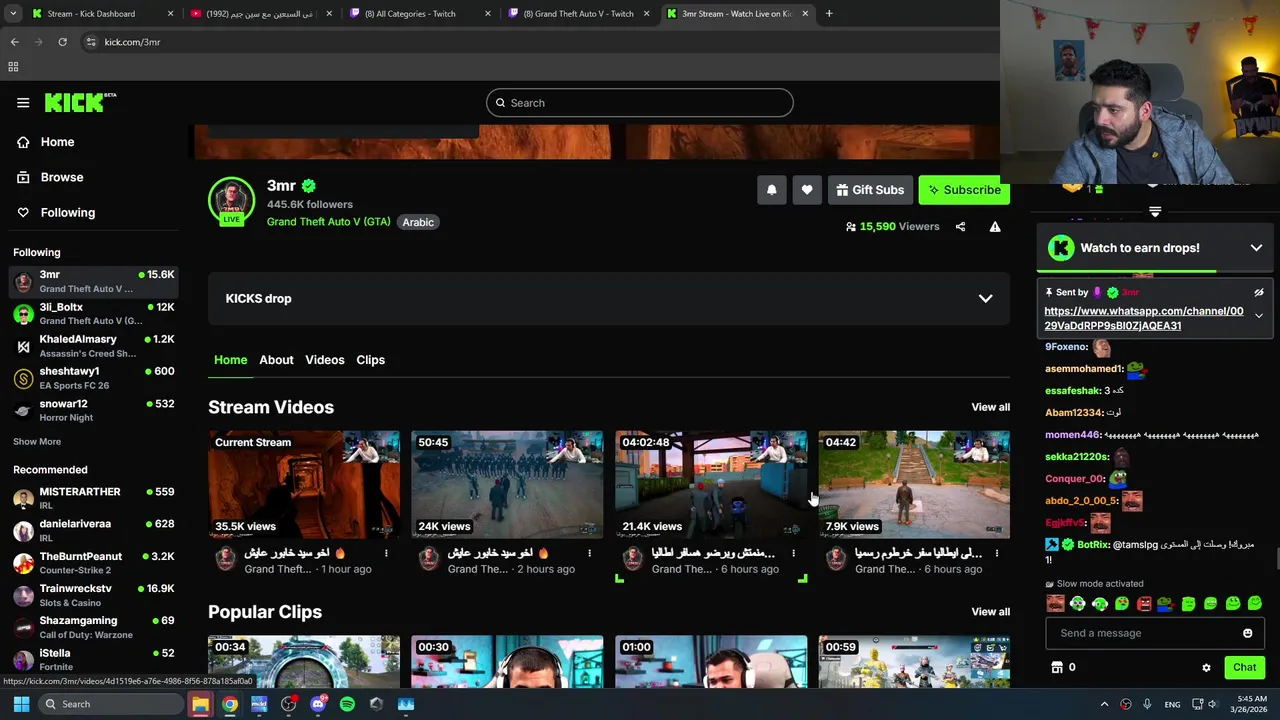Collapse the Watch to earn drops panel
The height and width of the screenshot is (720, 1280).
(x=1256, y=248)
